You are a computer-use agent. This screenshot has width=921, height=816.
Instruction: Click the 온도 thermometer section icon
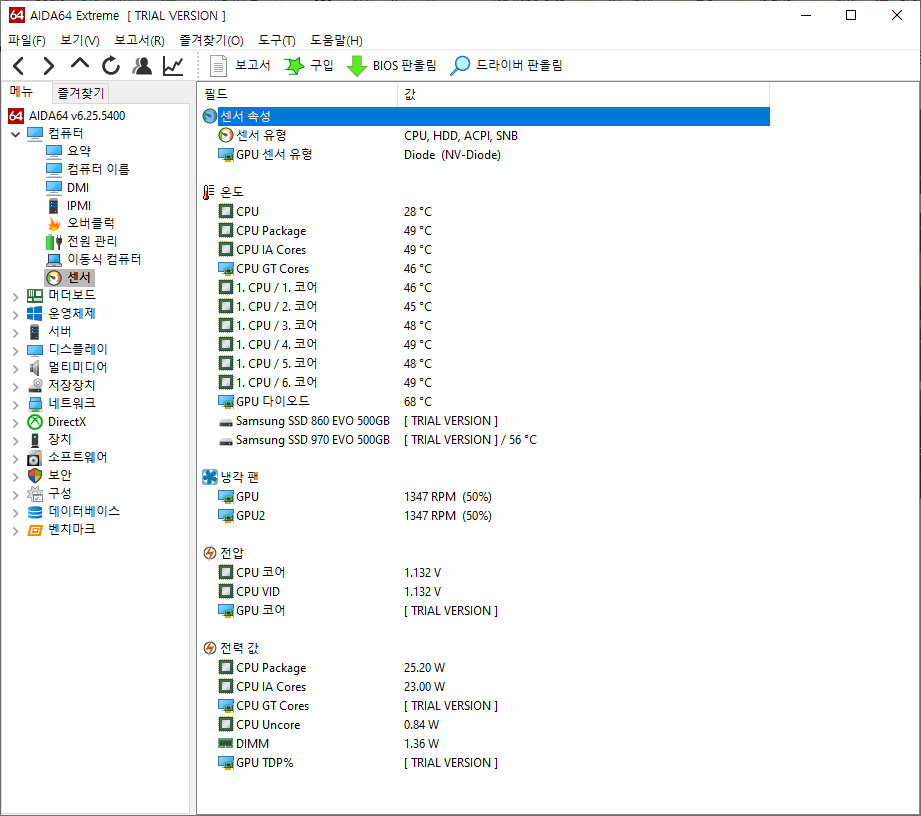point(209,192)
